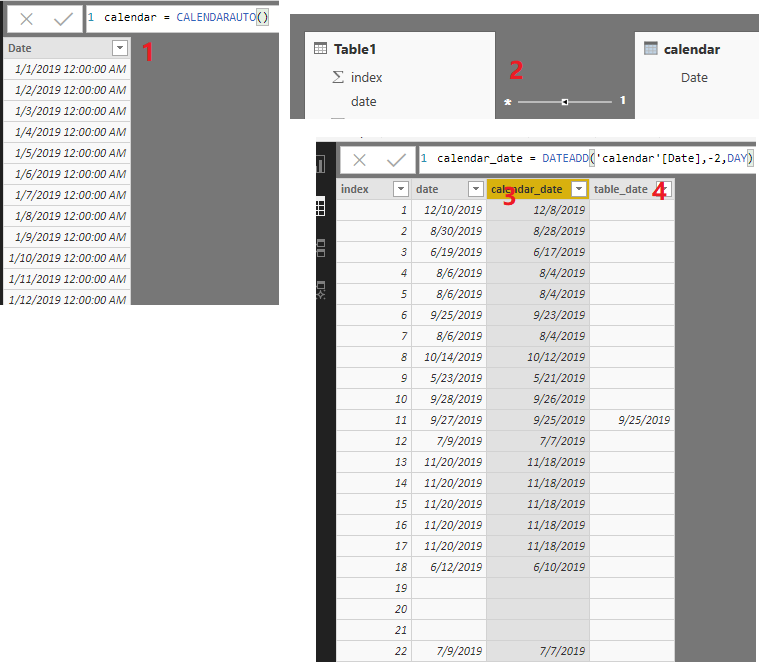Open the calendar_date column filter dropdown

click(x=579, y=189)
